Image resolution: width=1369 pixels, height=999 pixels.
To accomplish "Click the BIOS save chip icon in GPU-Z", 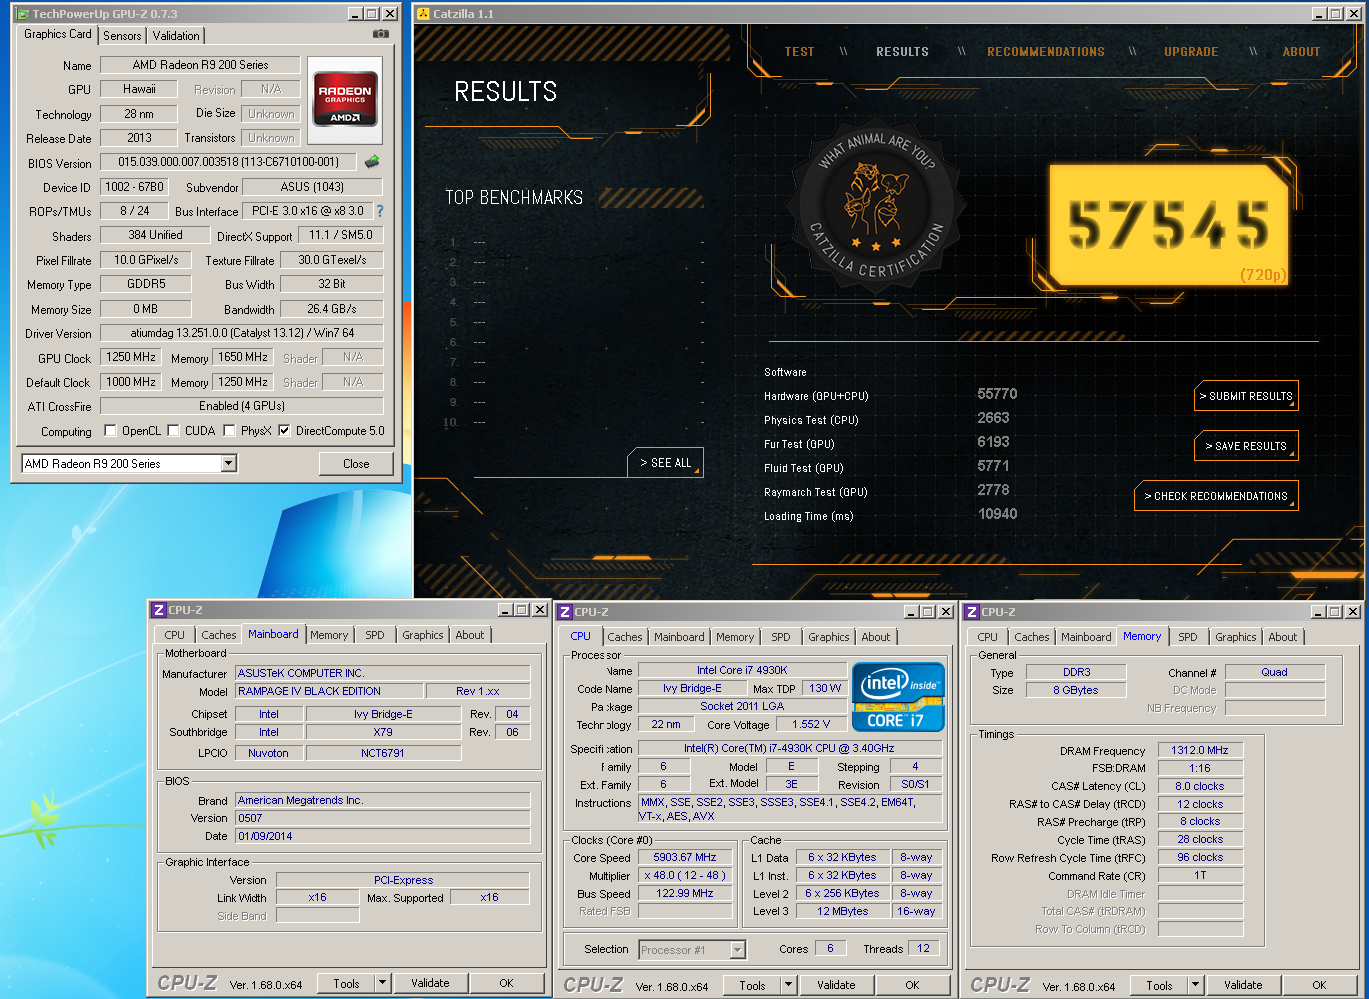I will pyautogui.click(x=372, y=161).
